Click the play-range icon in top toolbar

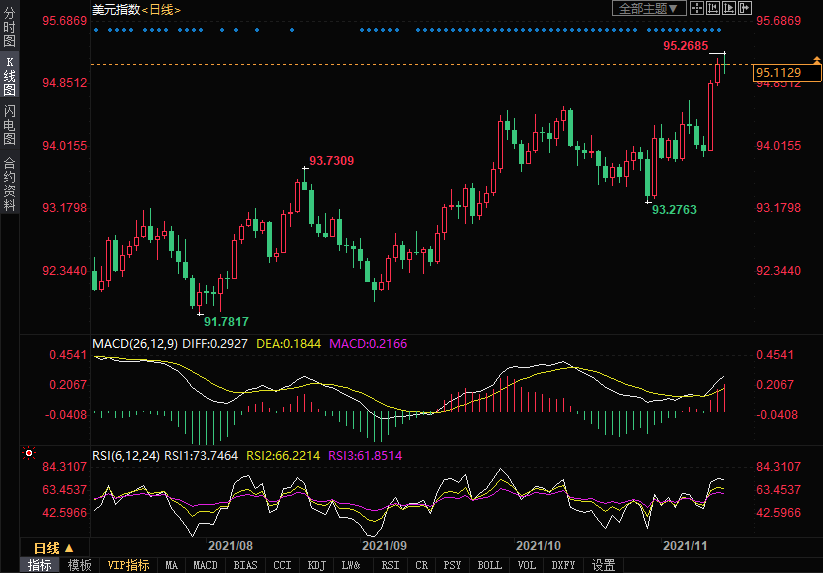click(x=728, y=8)
